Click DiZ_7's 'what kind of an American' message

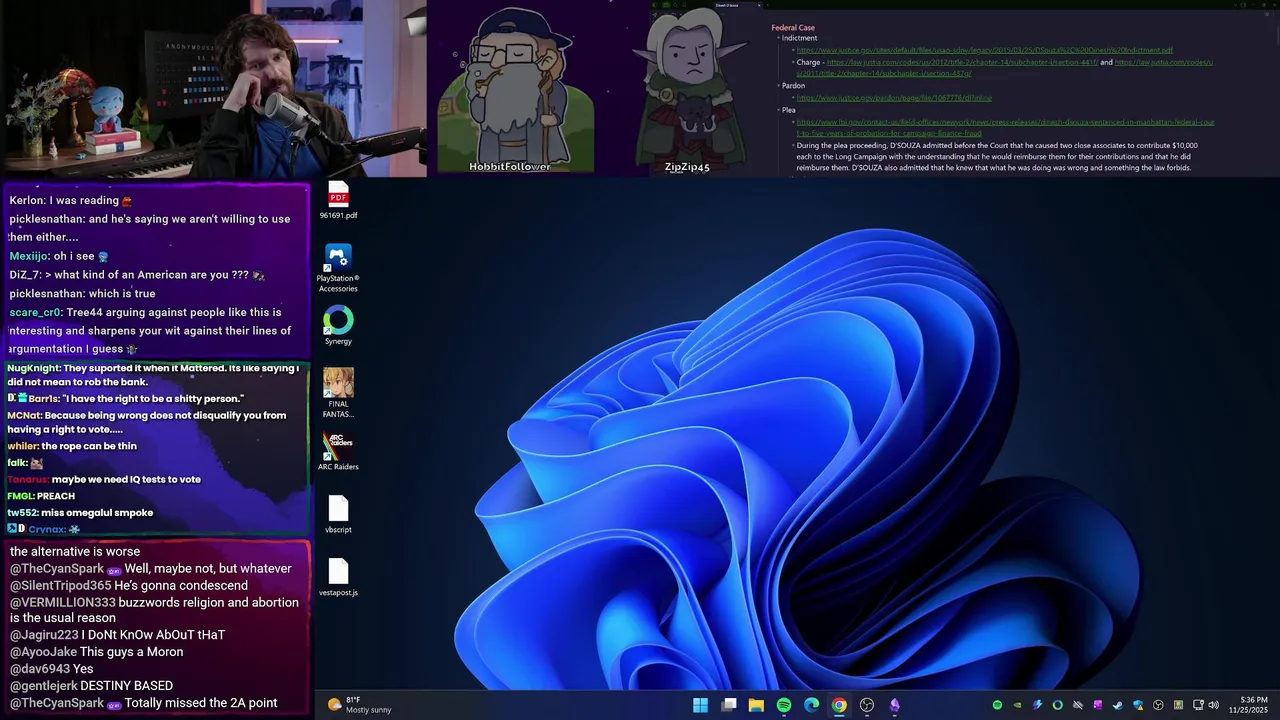pos(137,275)
